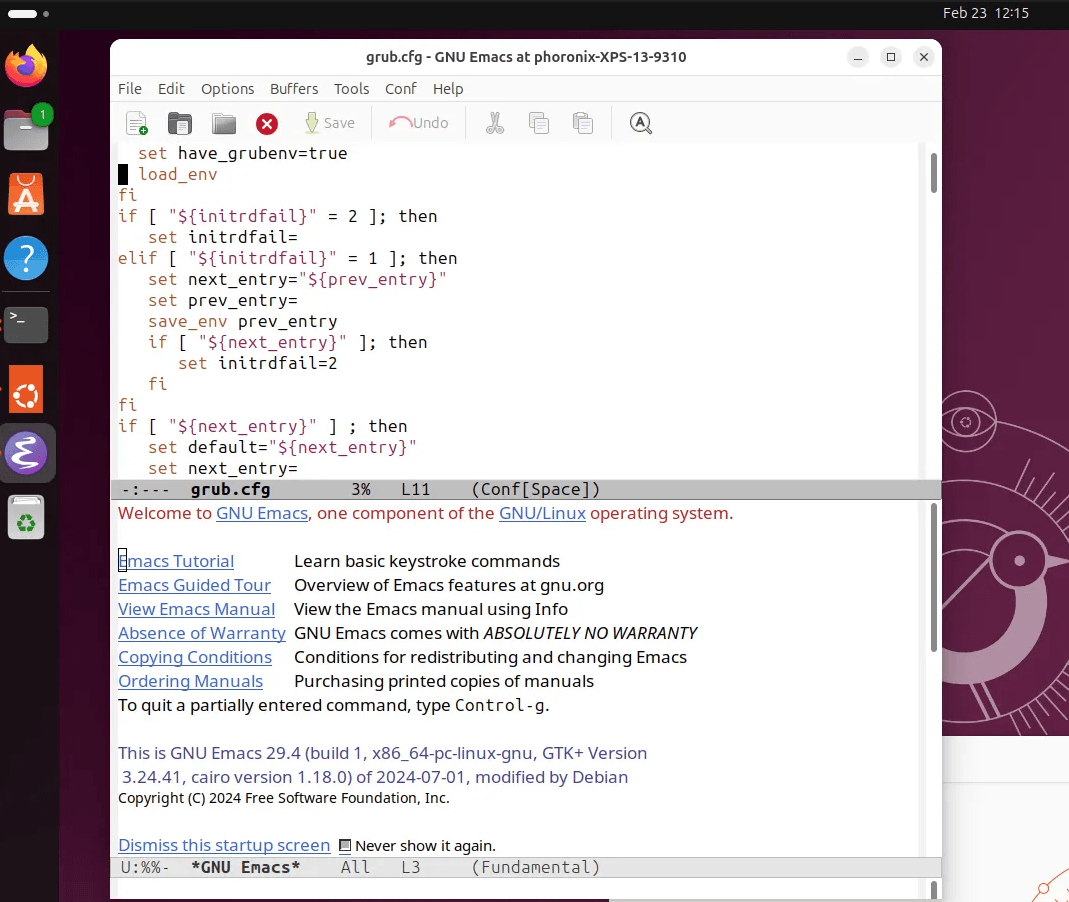Image resolution: width=1069 pixels, height=902 pixels.
Task: Start search with the magnifier icon
Action: [x=640, y=123]
